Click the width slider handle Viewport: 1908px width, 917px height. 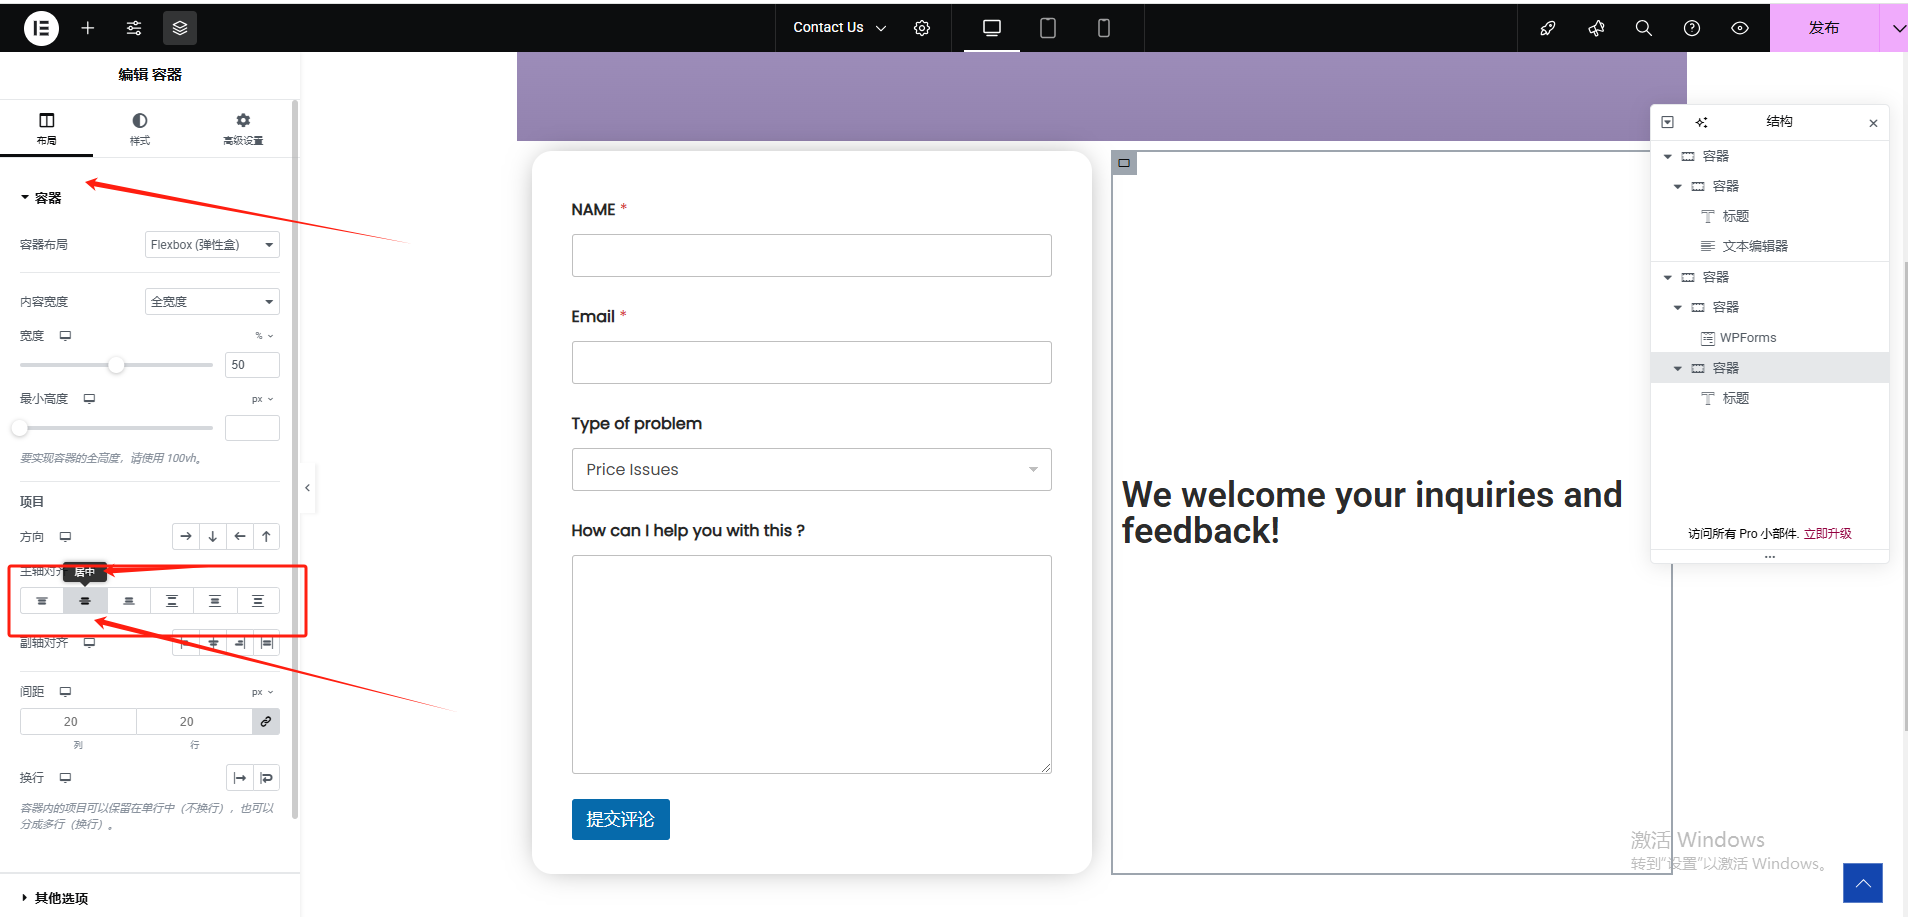click(x=117, y=365)
